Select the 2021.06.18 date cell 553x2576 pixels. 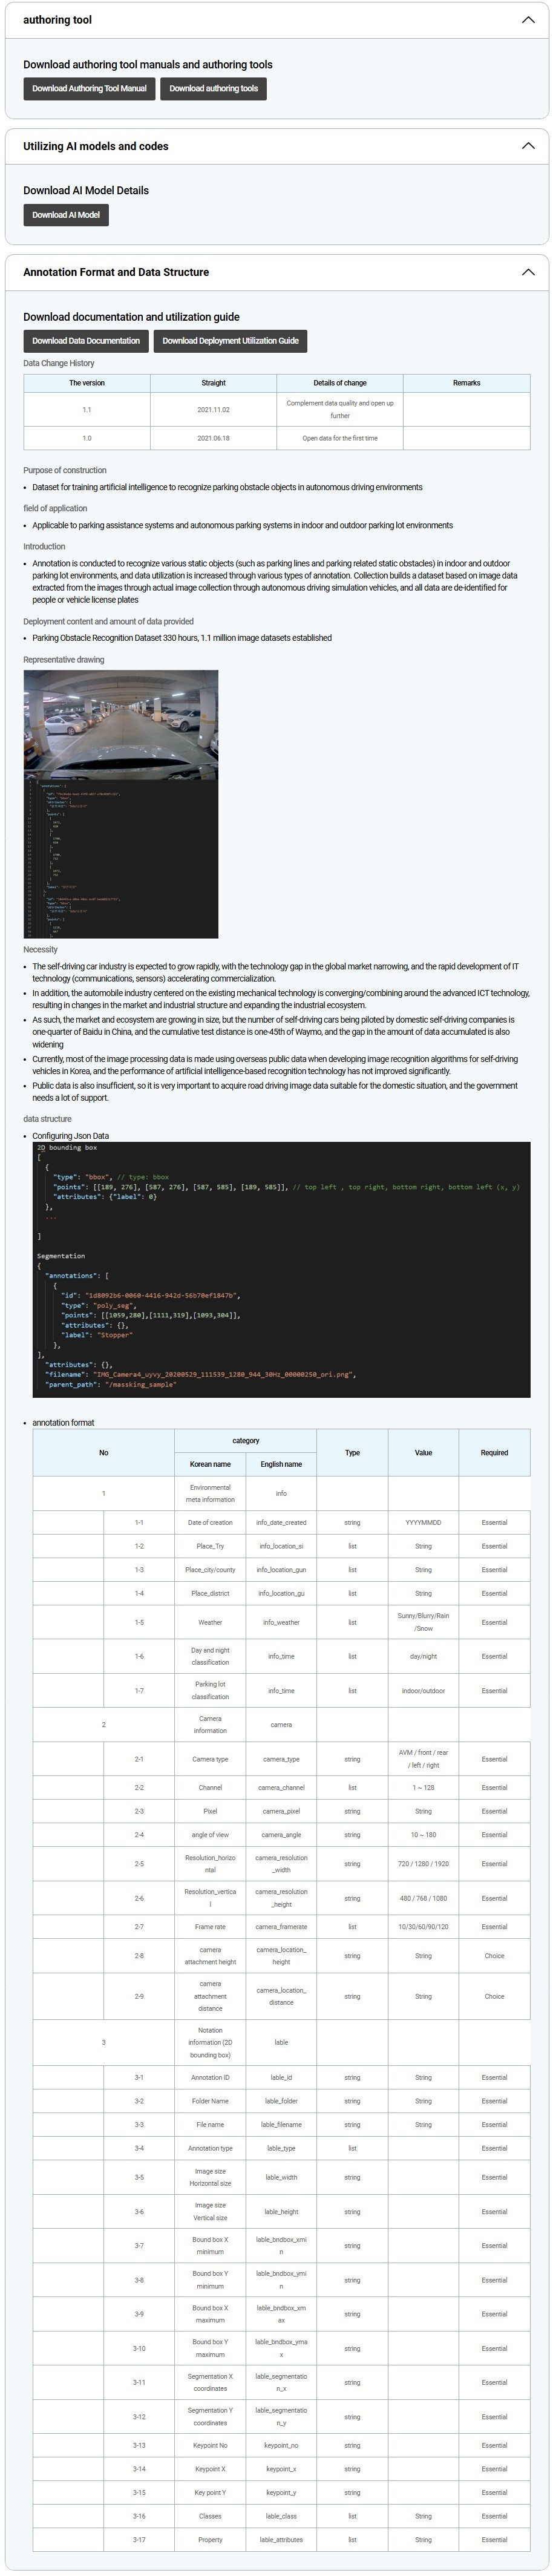[x=213, y=438]
